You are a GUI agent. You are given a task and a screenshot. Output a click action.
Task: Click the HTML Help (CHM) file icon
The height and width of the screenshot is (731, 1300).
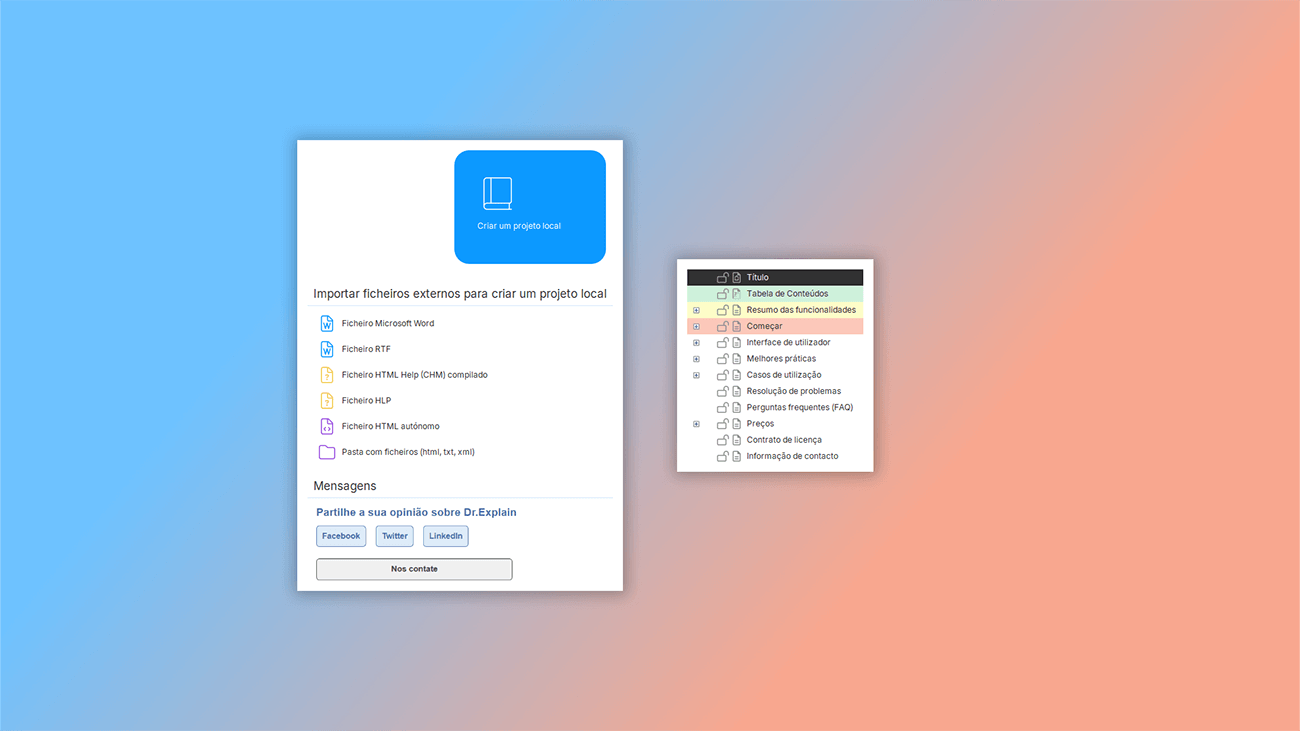click(327, 375)
